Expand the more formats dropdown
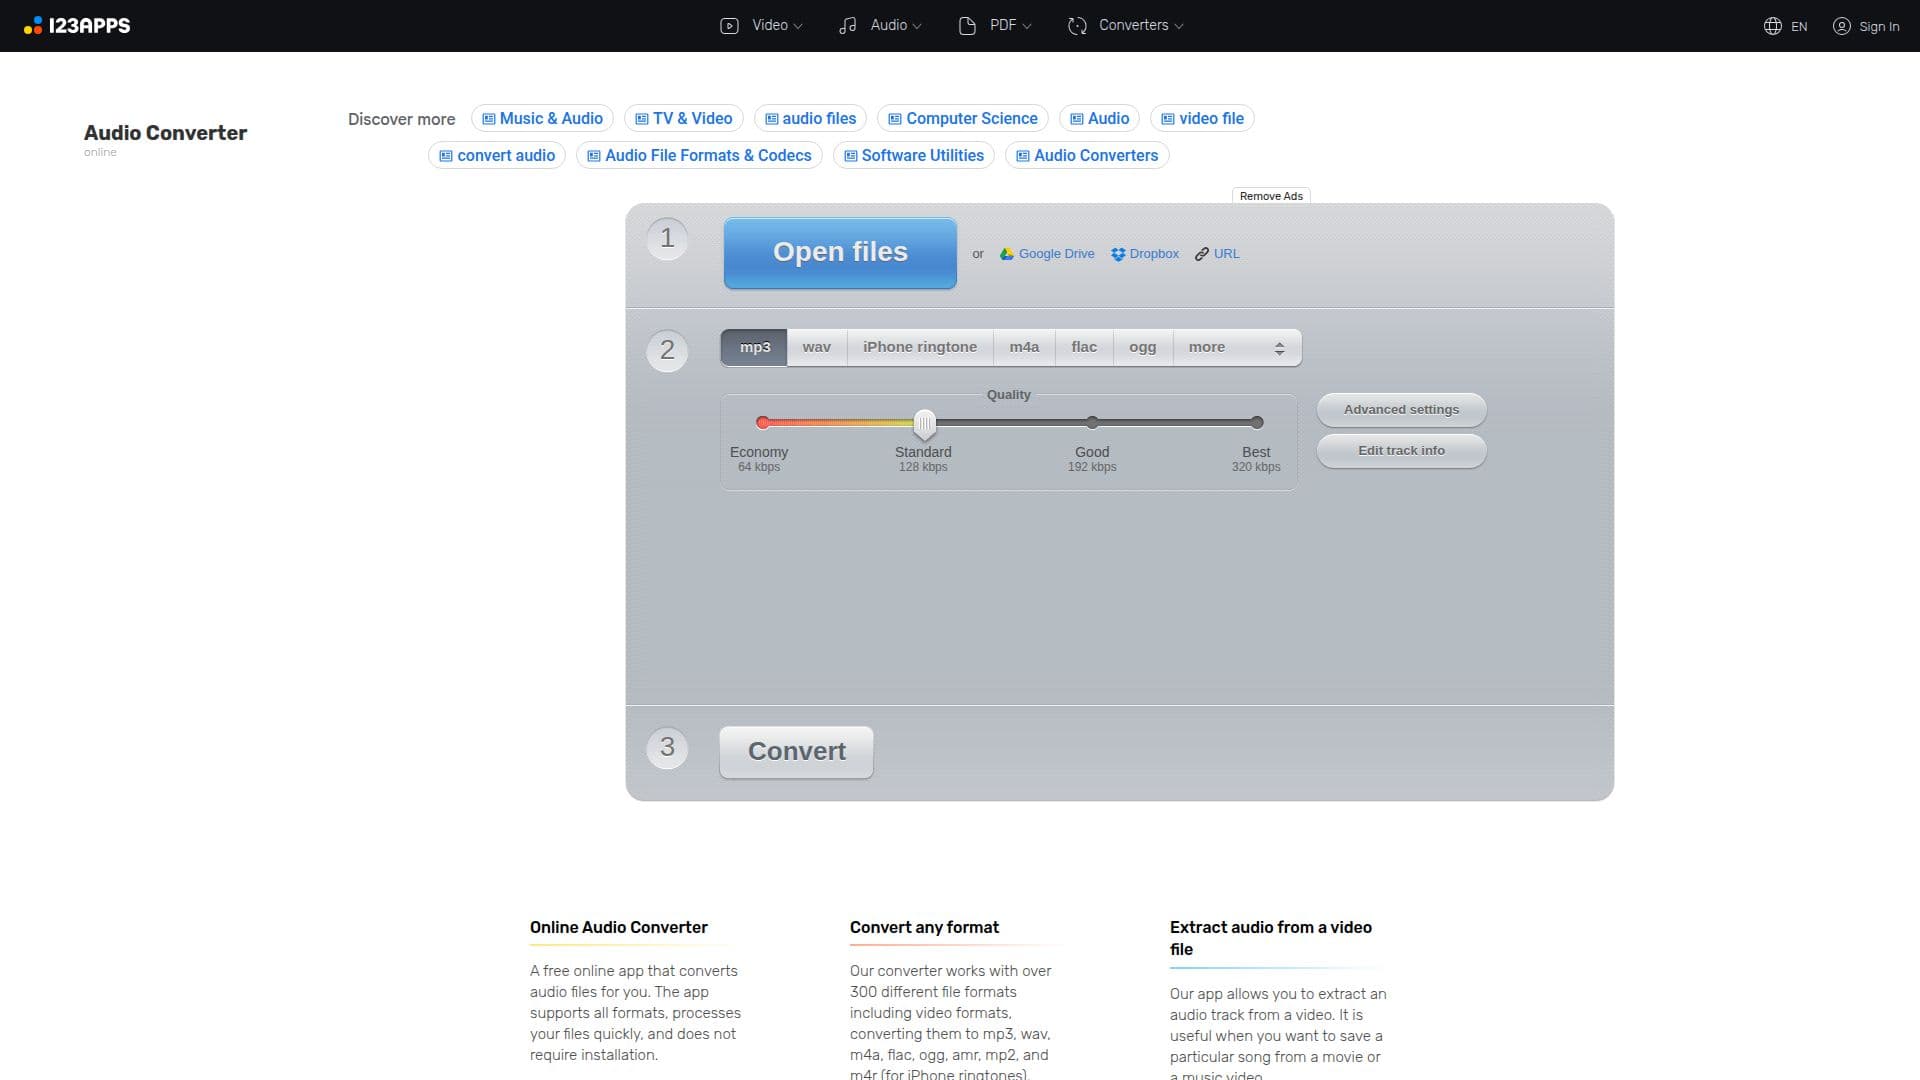The width and height of the screenshot is (1920, 1080). [1237, 347]
